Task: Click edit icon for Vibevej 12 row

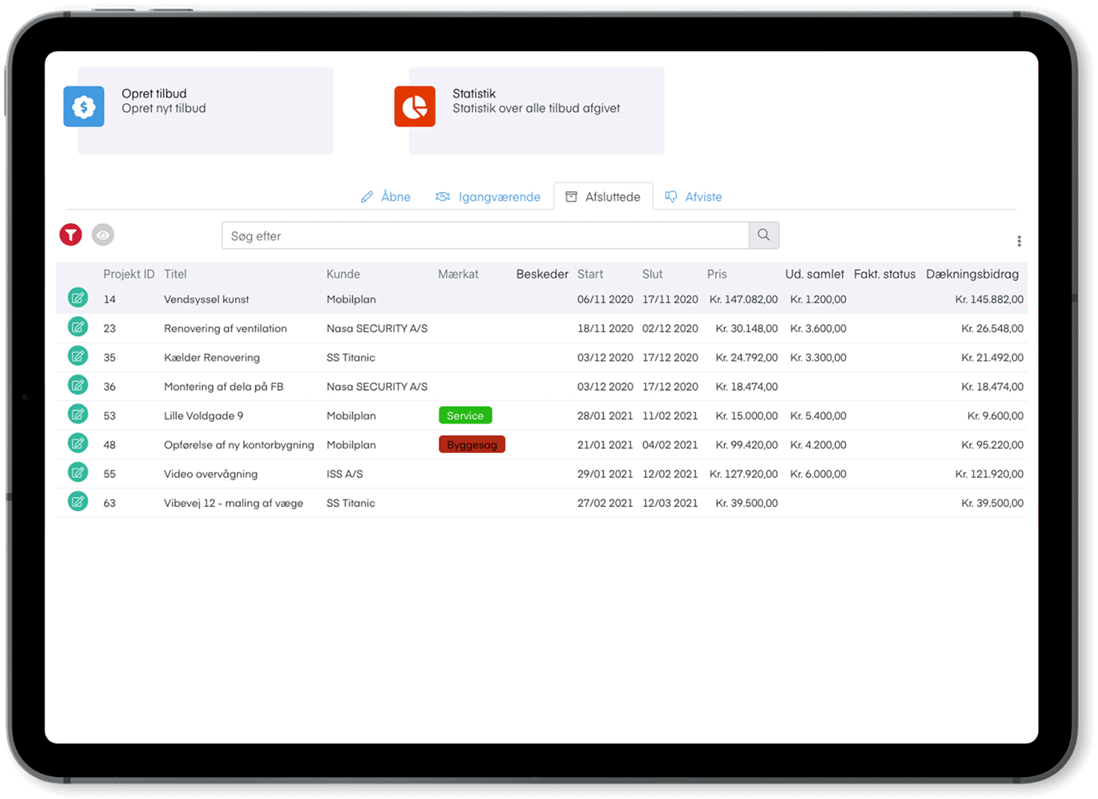Action: 78,502
